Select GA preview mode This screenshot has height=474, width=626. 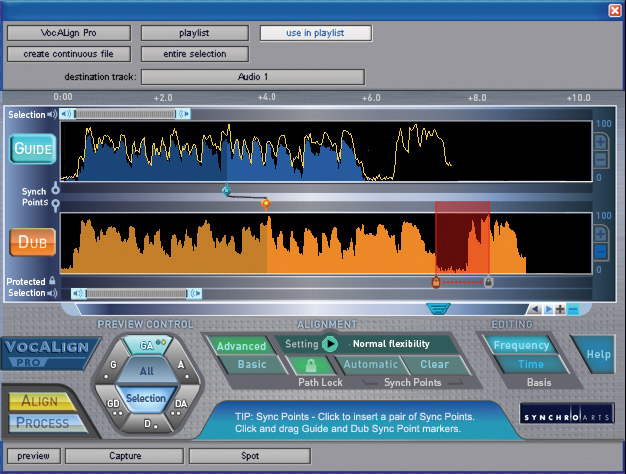tap(147, 345)
